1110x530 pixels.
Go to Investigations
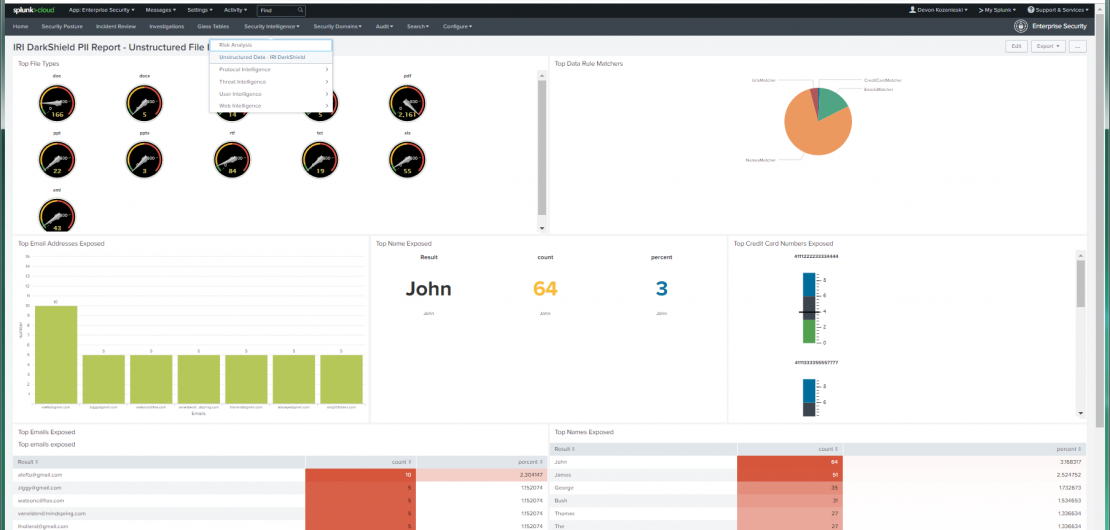pyautogui.click(x=167, y=26)
